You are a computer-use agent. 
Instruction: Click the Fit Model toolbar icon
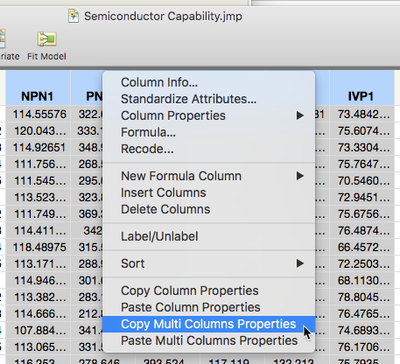[x=47, y=39]
